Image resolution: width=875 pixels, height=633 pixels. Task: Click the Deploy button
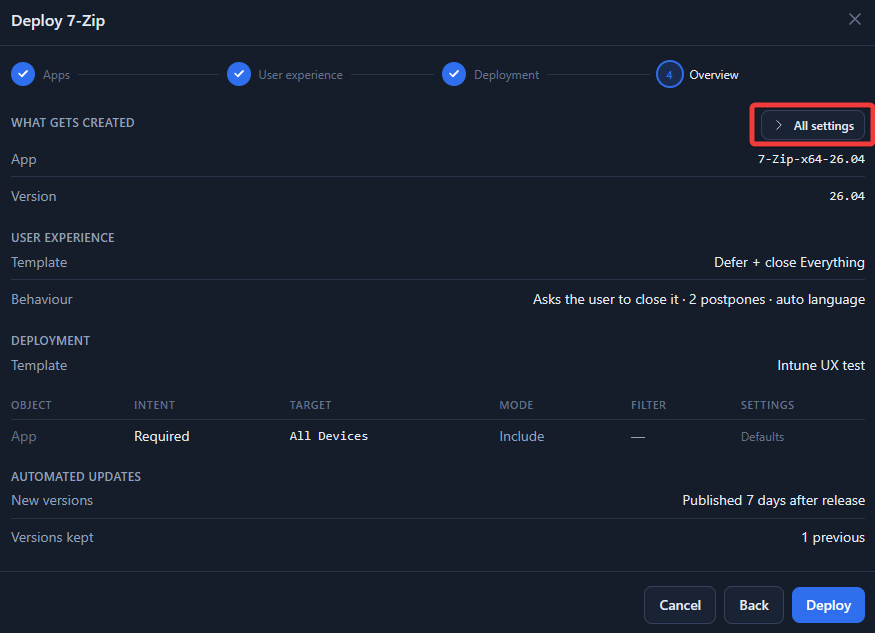[x=828, y=605]
